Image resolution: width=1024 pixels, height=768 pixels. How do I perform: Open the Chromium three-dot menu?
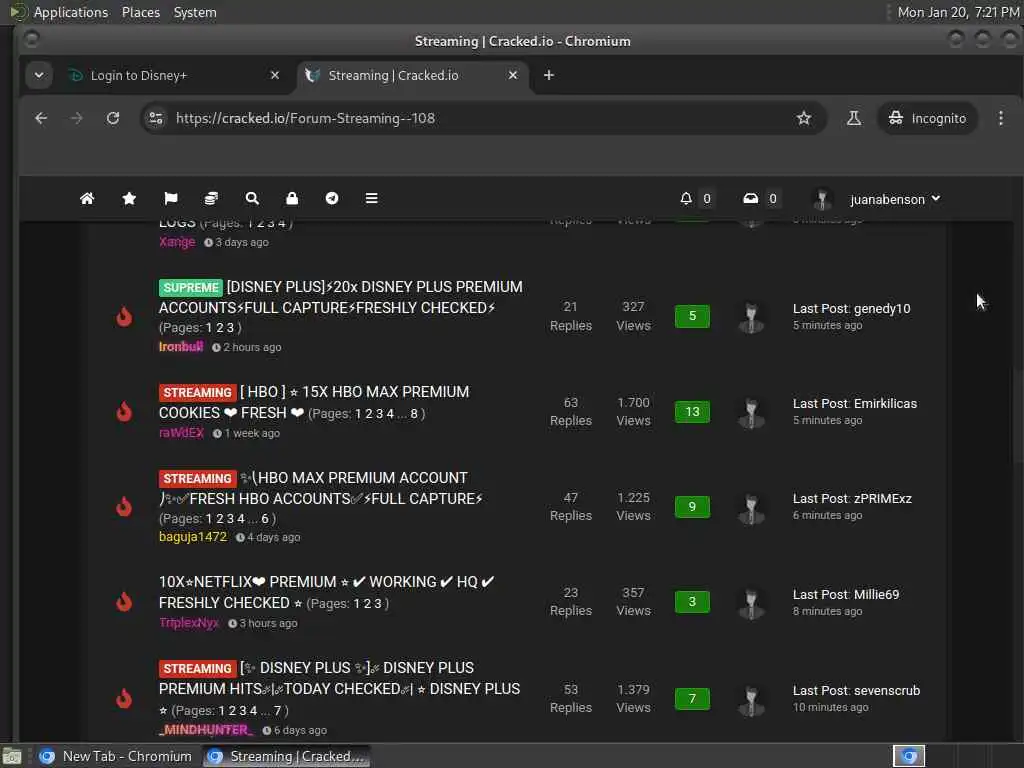[x=1000, y=118]
